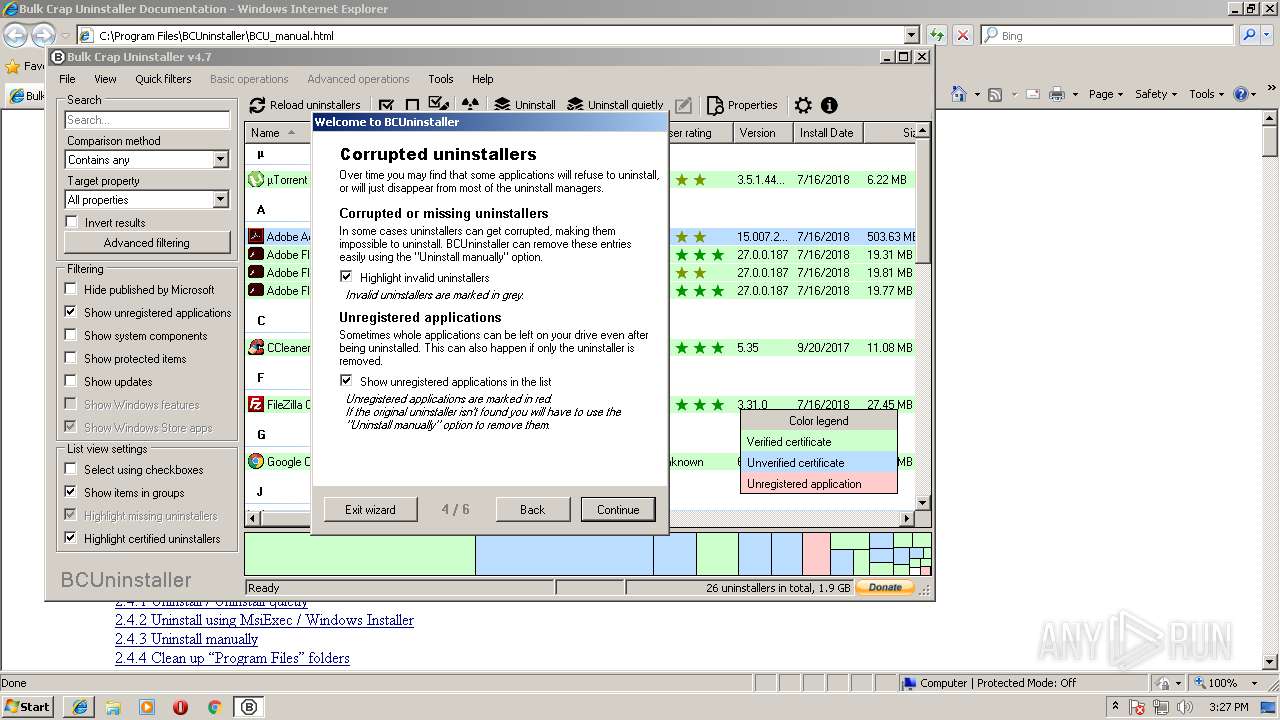Click the IE print icon
This screenshot has height=720, width=1280.
[x=1058, y=94]
